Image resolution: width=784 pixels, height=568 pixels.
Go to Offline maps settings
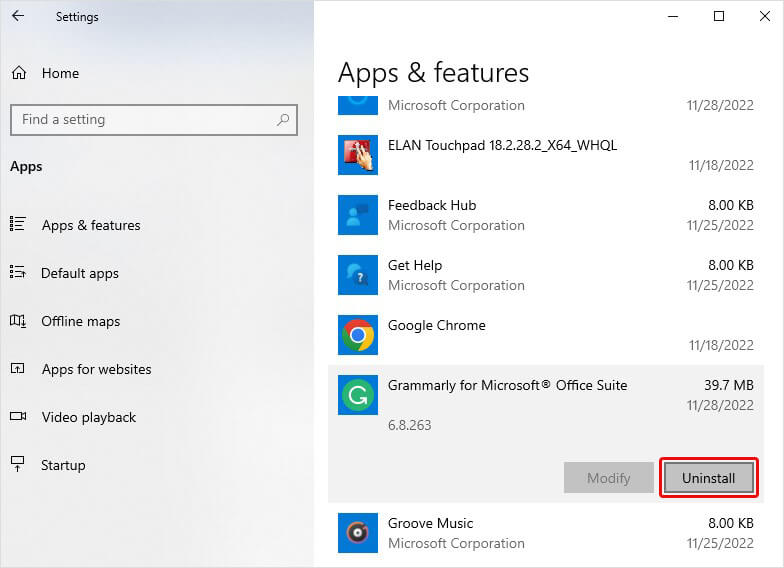[x=80, y=322]
